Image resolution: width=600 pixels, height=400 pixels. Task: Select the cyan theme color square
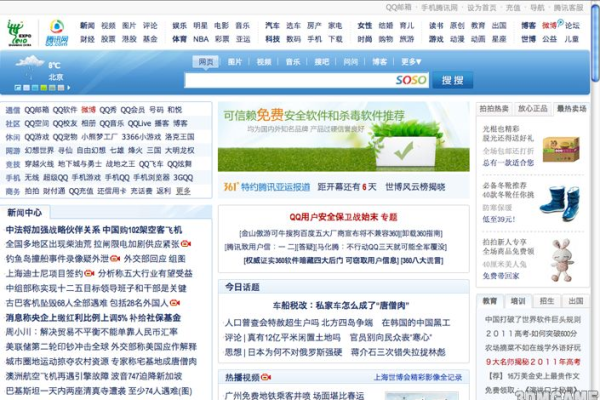click(x=35, y=88)
